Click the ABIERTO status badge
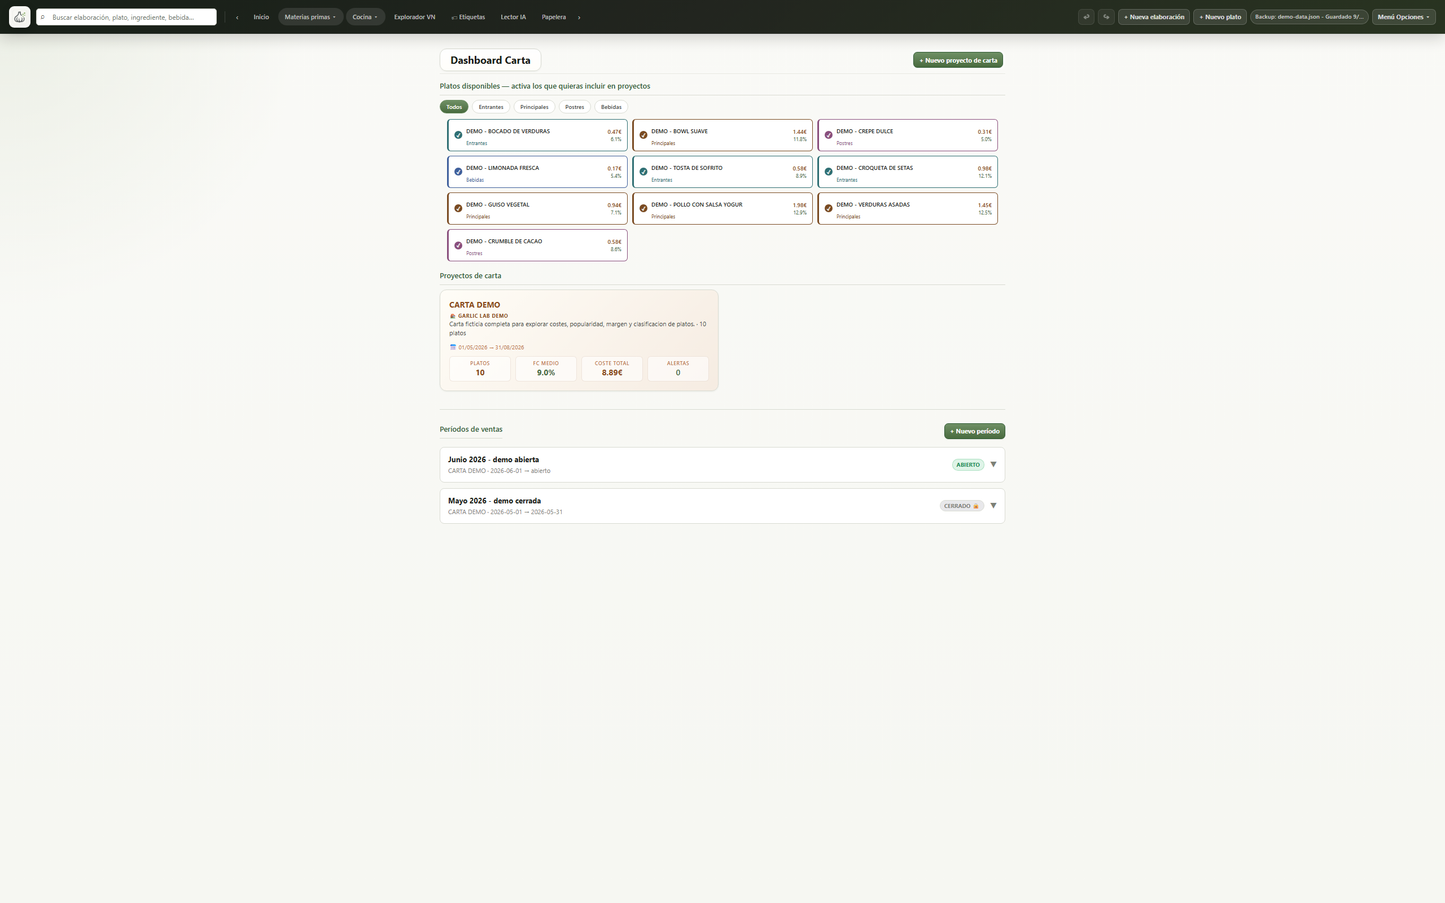The height and width of the screenshot is (903, 1445). [x=968, y=464]
